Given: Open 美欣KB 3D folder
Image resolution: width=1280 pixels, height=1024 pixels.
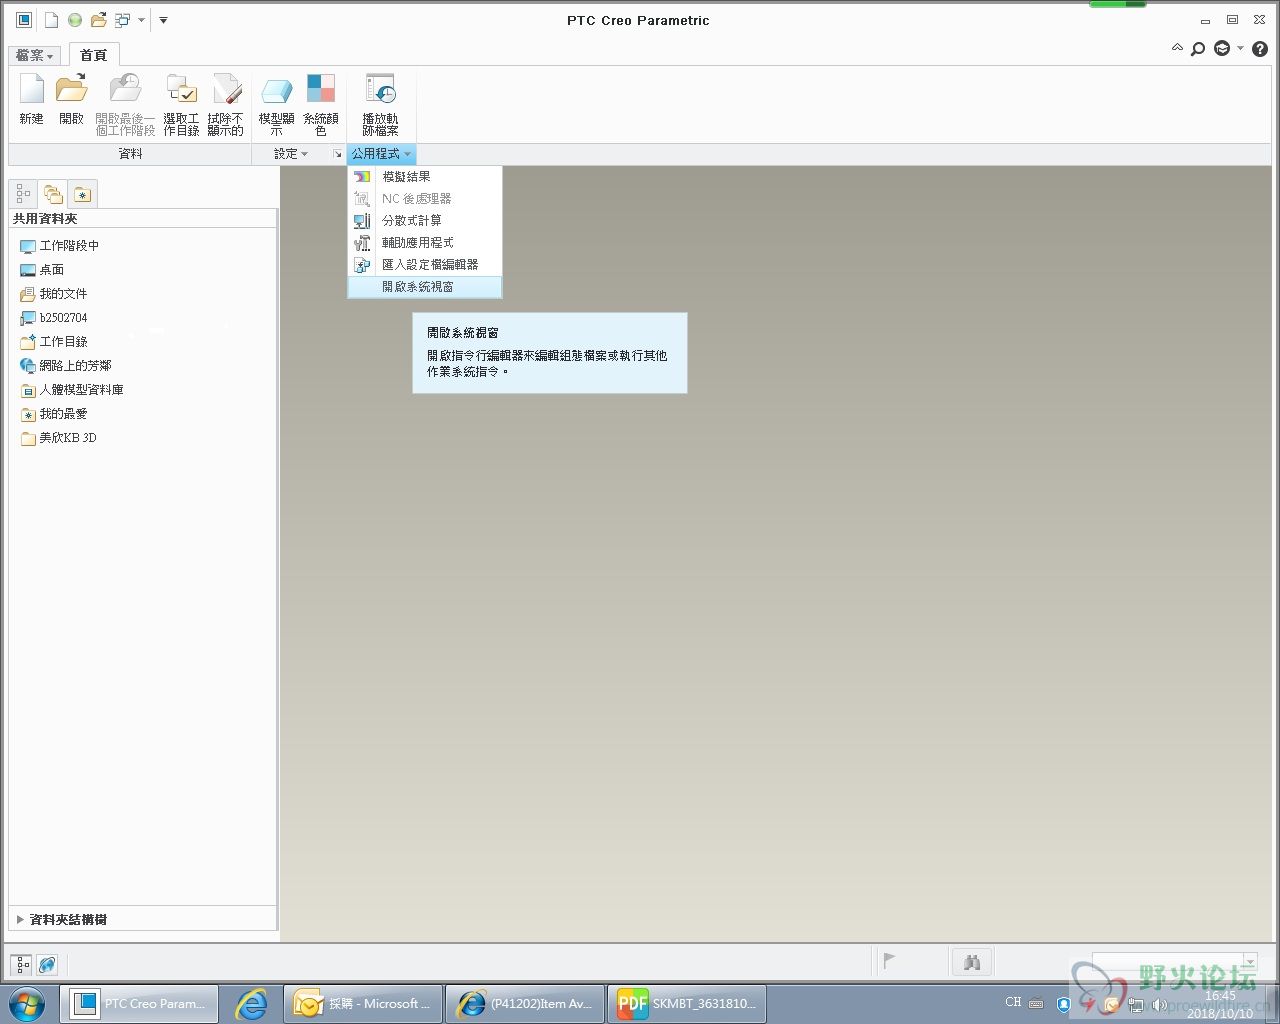Looking at the screenshot, I should tap(59, 437).
